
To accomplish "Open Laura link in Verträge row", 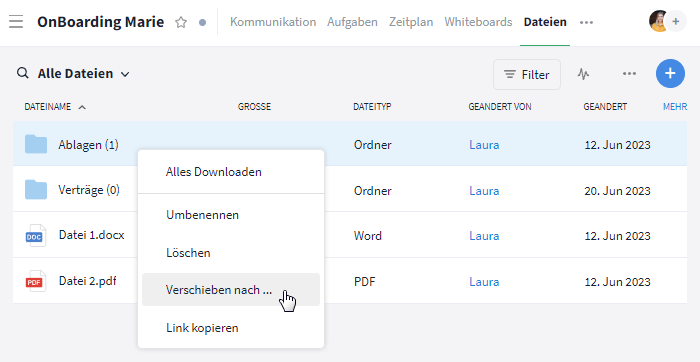I will coord(484,191).
